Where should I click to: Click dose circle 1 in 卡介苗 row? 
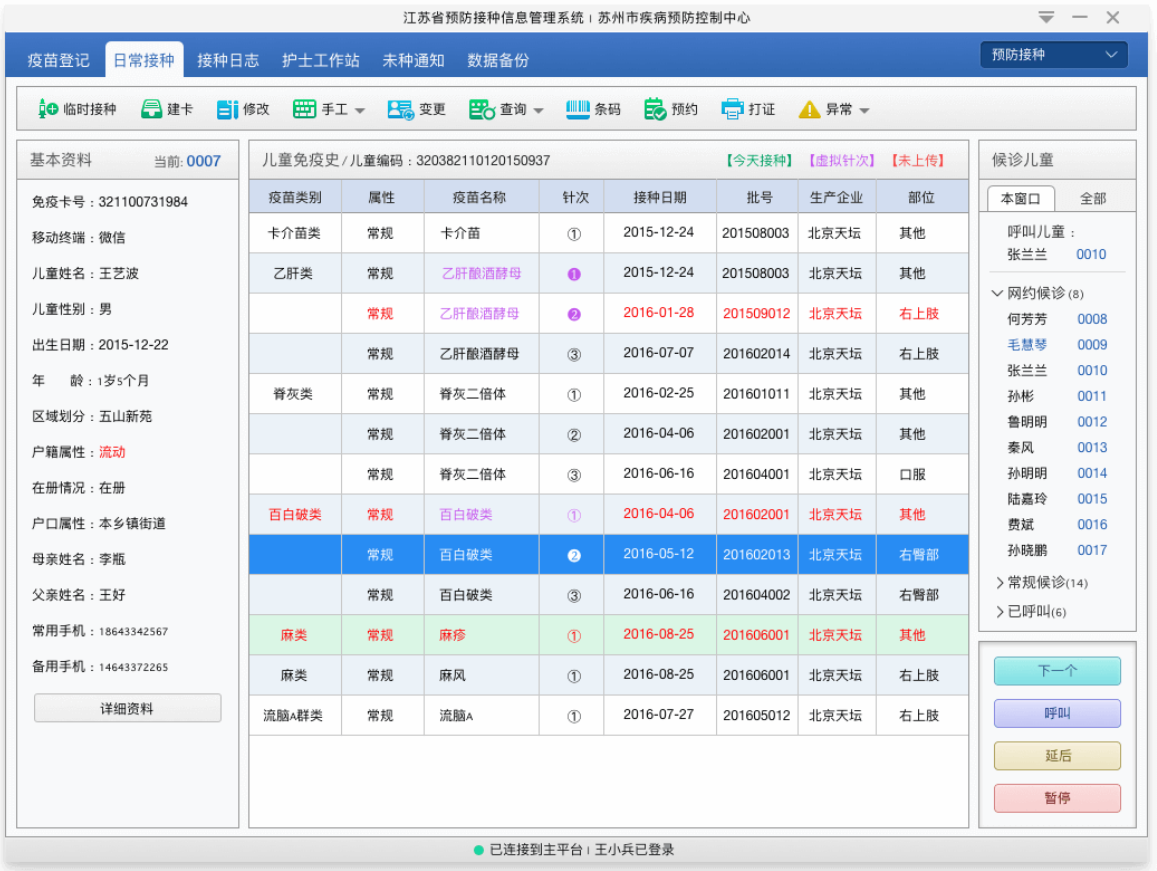(573, 234)
